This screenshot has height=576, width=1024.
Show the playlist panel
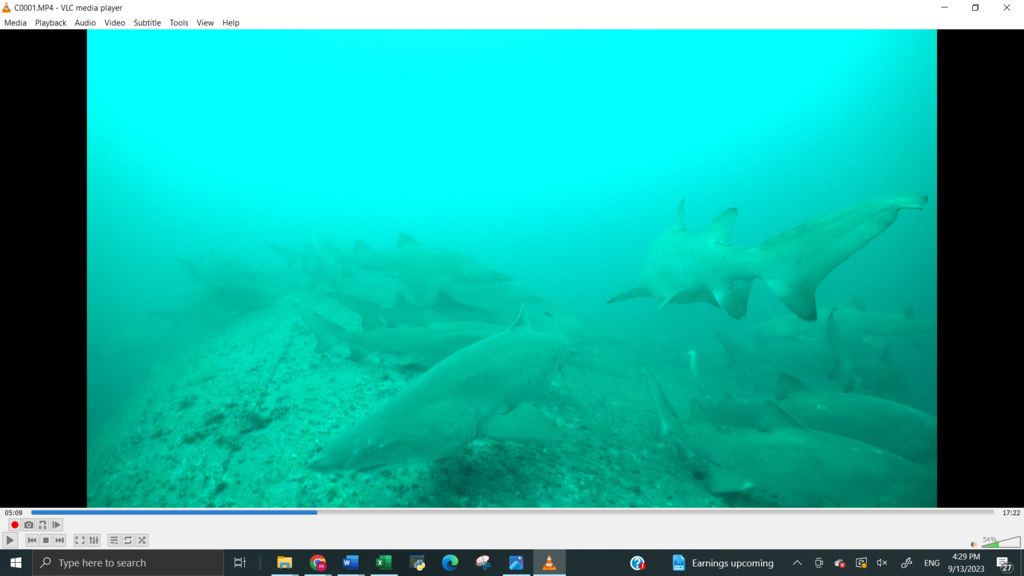click(x=114, y=540)
